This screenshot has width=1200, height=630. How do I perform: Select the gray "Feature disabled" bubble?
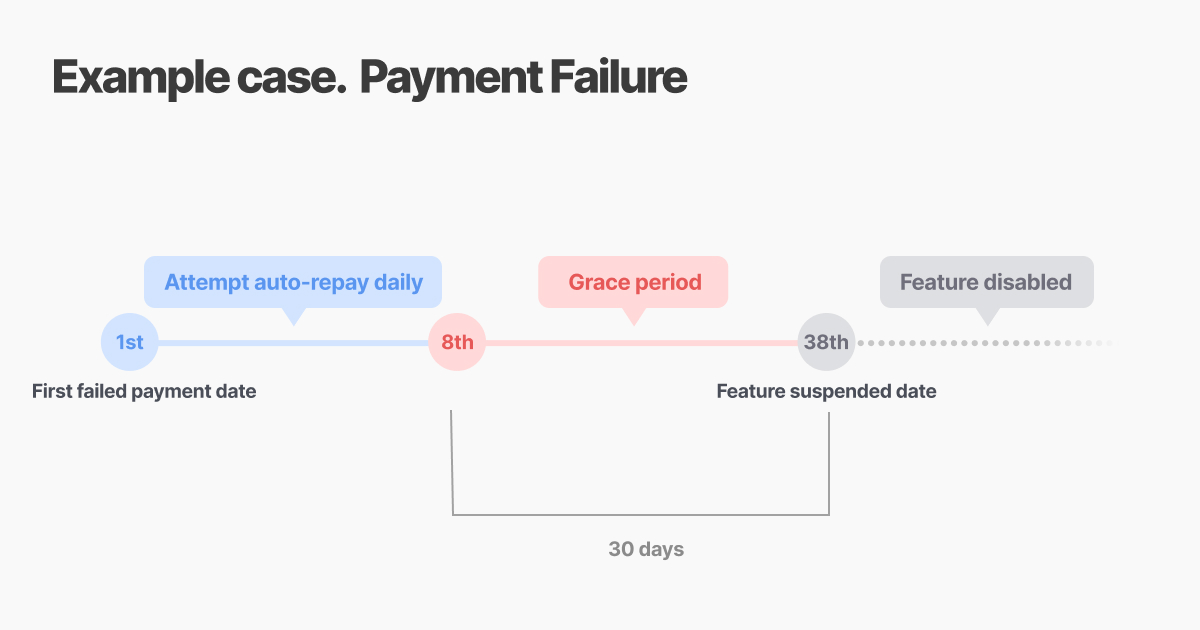point(986,282)
